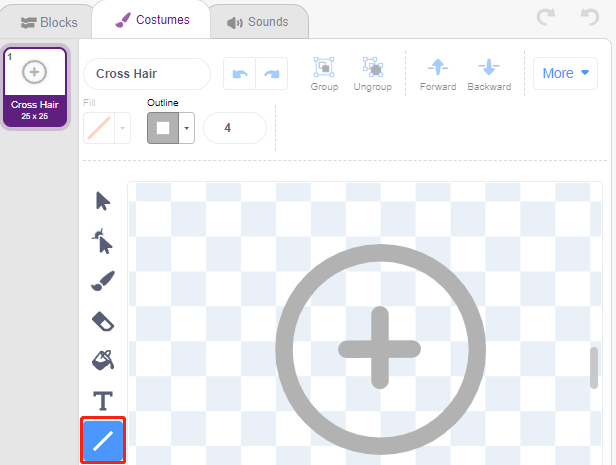Select the Text tool
The height and width of the screenshot is (465, 616).
[x=103, y=401]
